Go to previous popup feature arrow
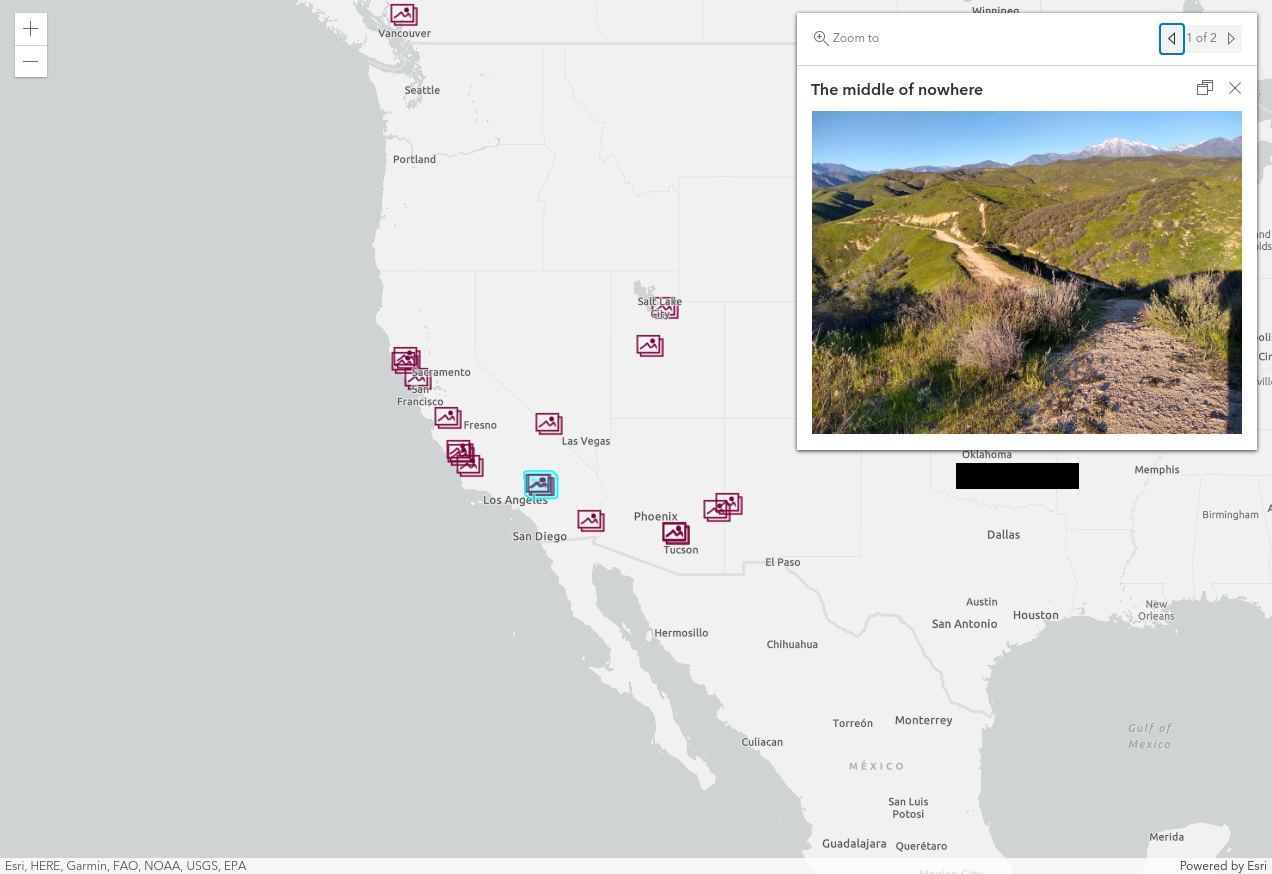Screen dimensions: 1272x874 (1172, 39)
